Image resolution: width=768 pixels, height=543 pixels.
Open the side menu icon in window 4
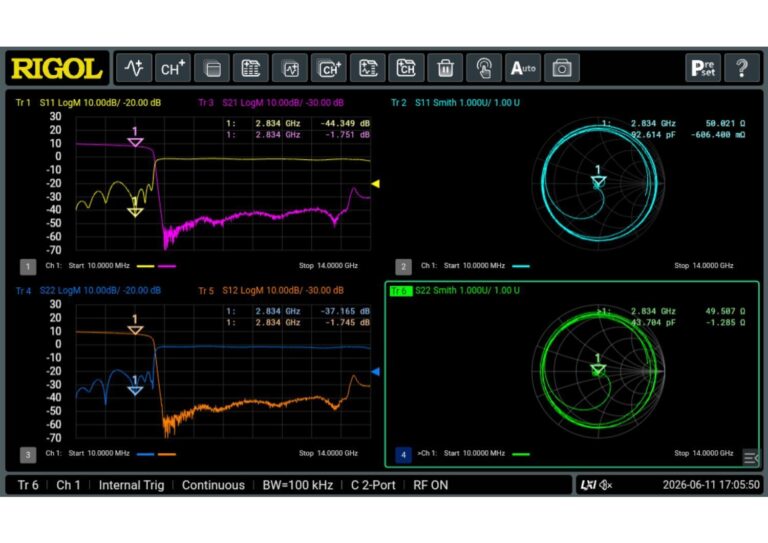pos(750,458)
